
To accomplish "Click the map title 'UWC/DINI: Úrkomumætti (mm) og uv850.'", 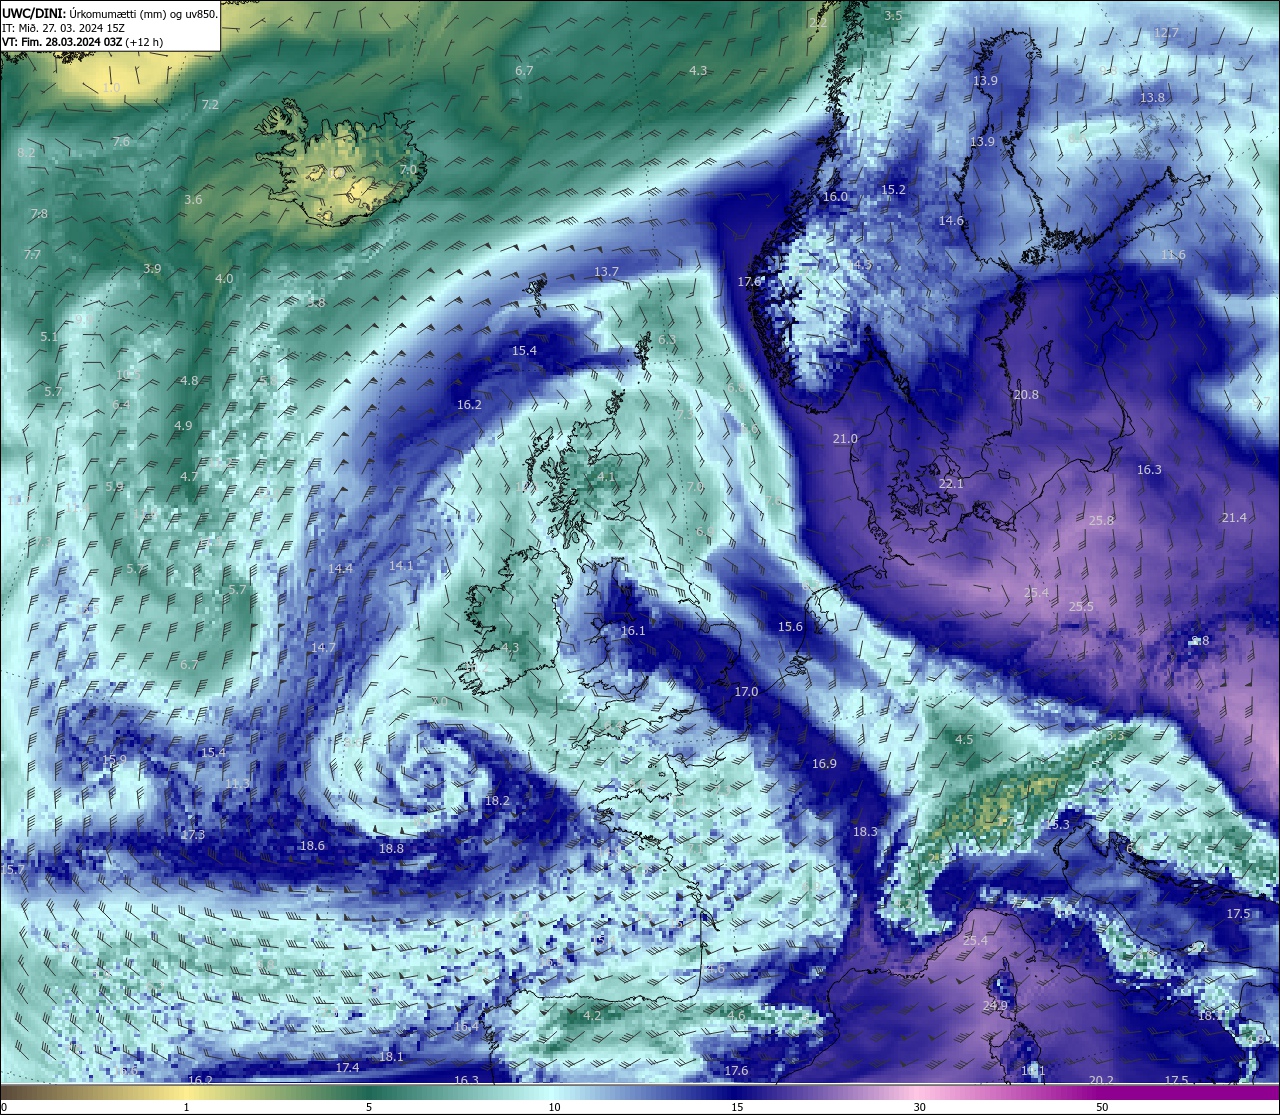I will 109,14.
